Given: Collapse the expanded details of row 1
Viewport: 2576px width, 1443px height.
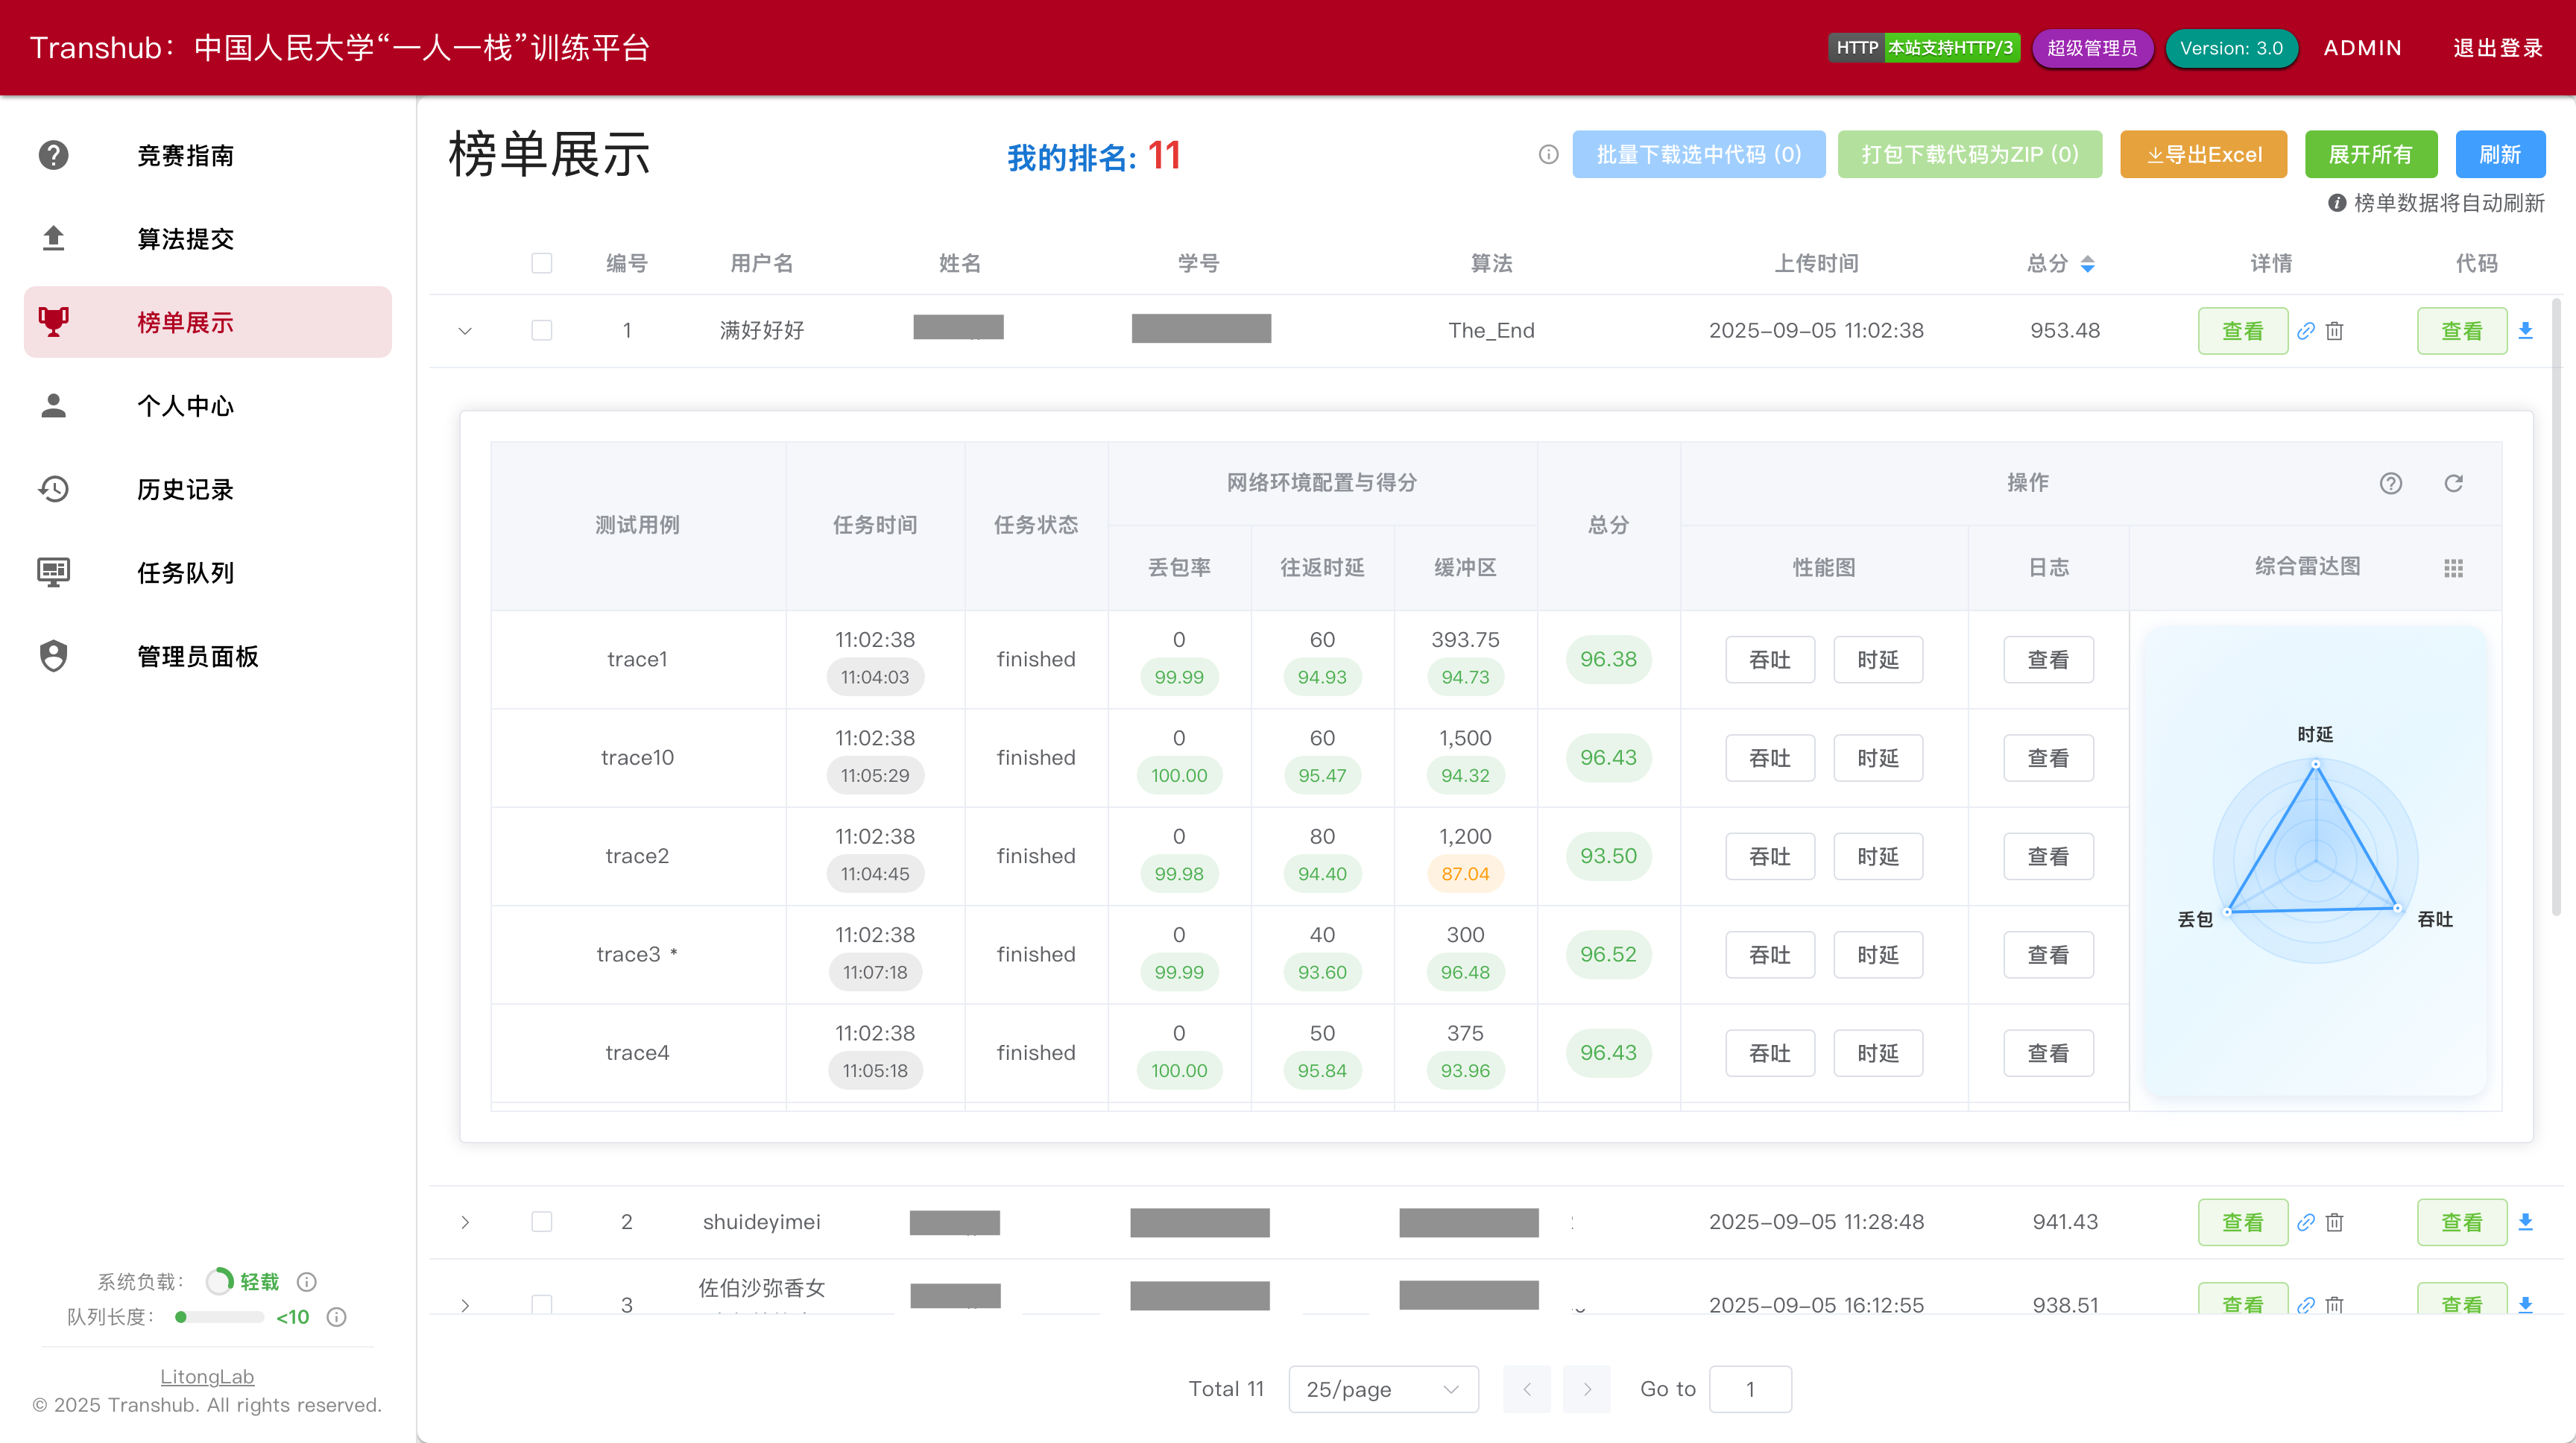Looking at the screenshot, I should coord(465,331).
